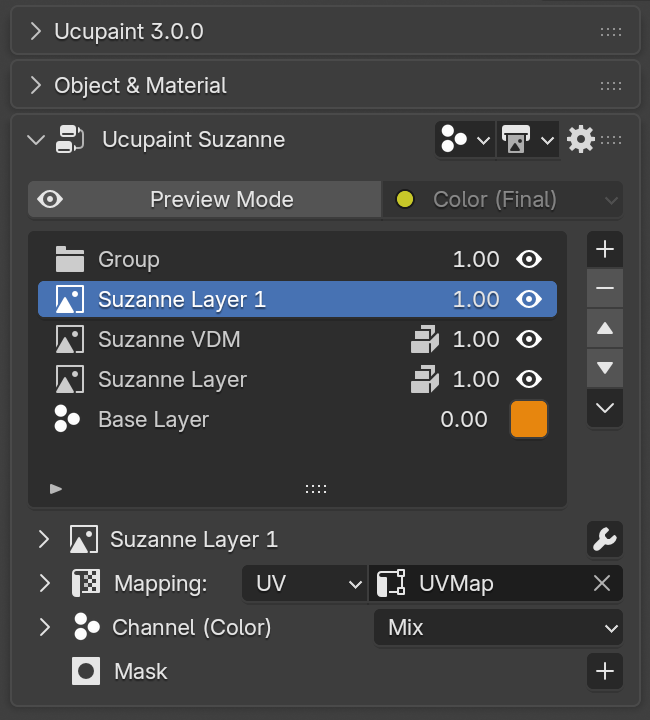Viewport: 650px width, 720px height.
Task: Click the Suzanne Layer image icon in list
Action: (70, 379)
